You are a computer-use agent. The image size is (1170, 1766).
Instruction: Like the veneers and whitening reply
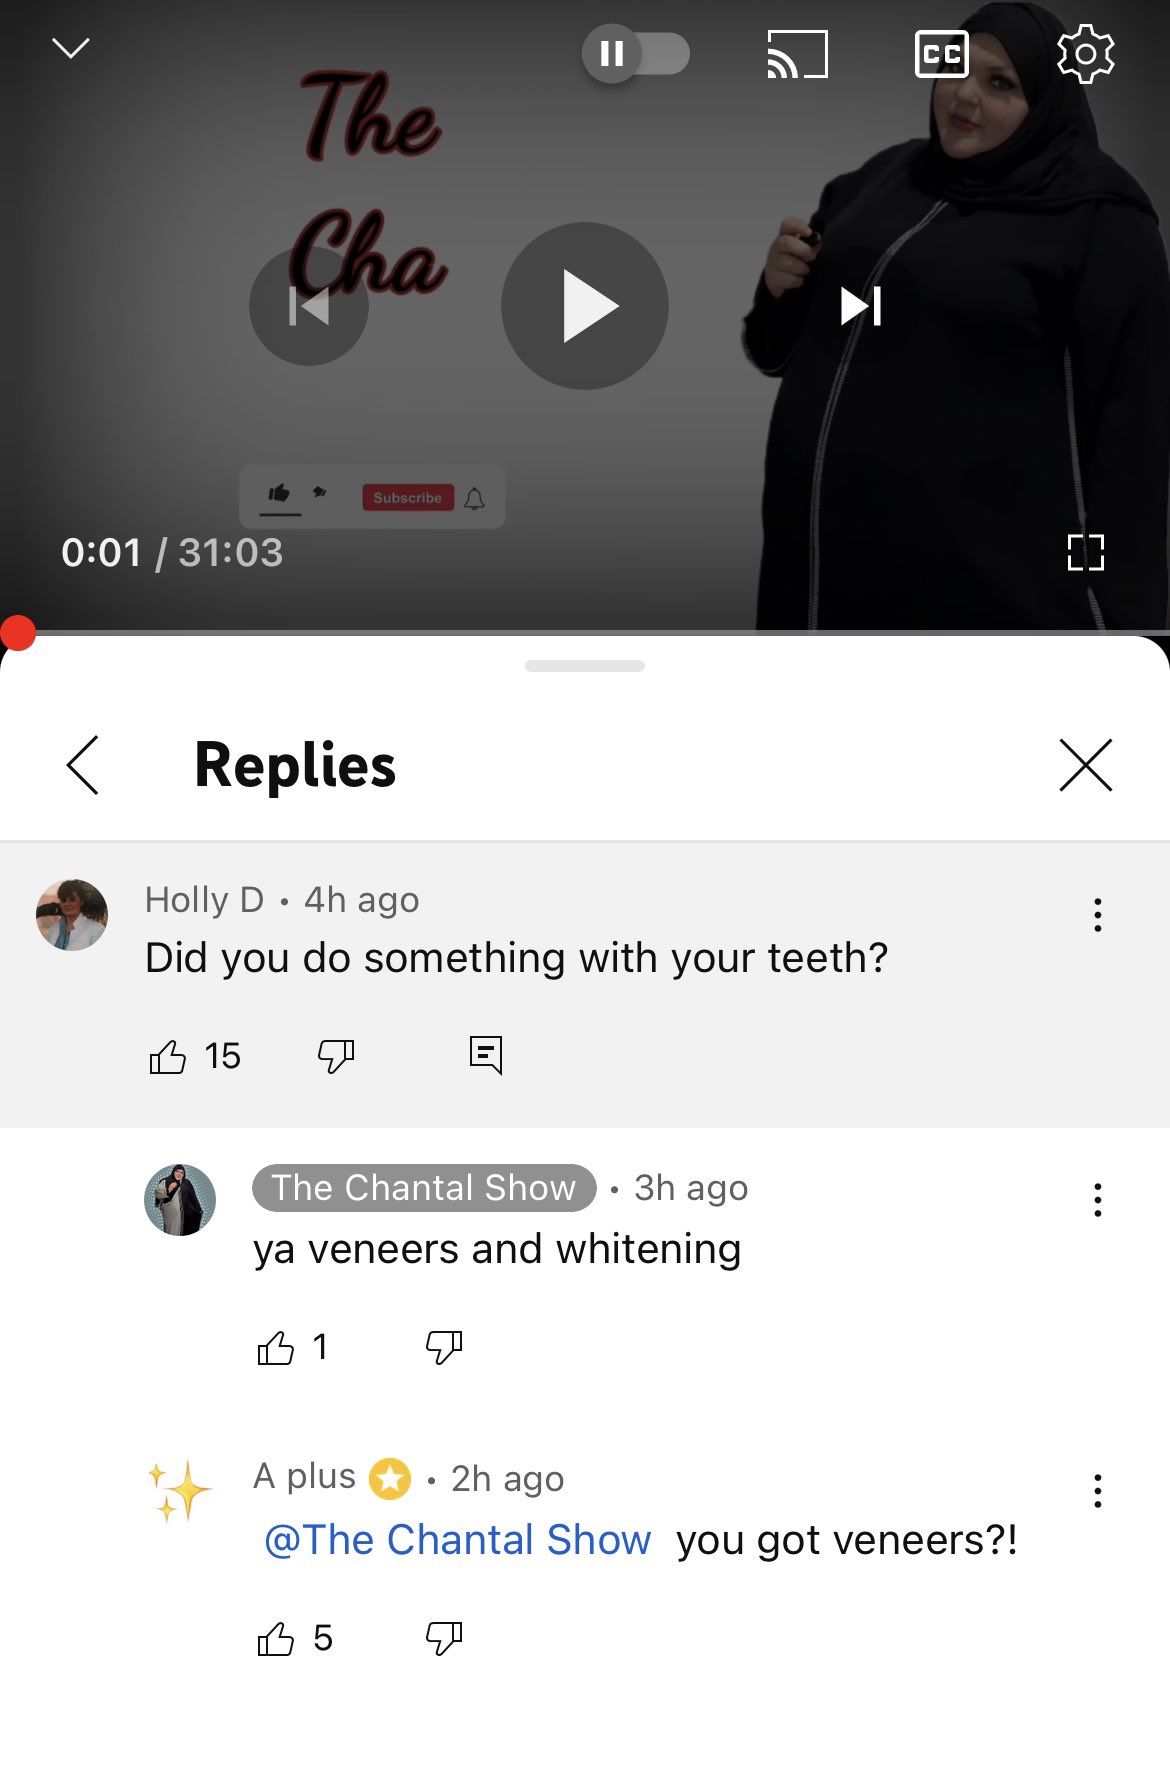[x=276, y=1348]
